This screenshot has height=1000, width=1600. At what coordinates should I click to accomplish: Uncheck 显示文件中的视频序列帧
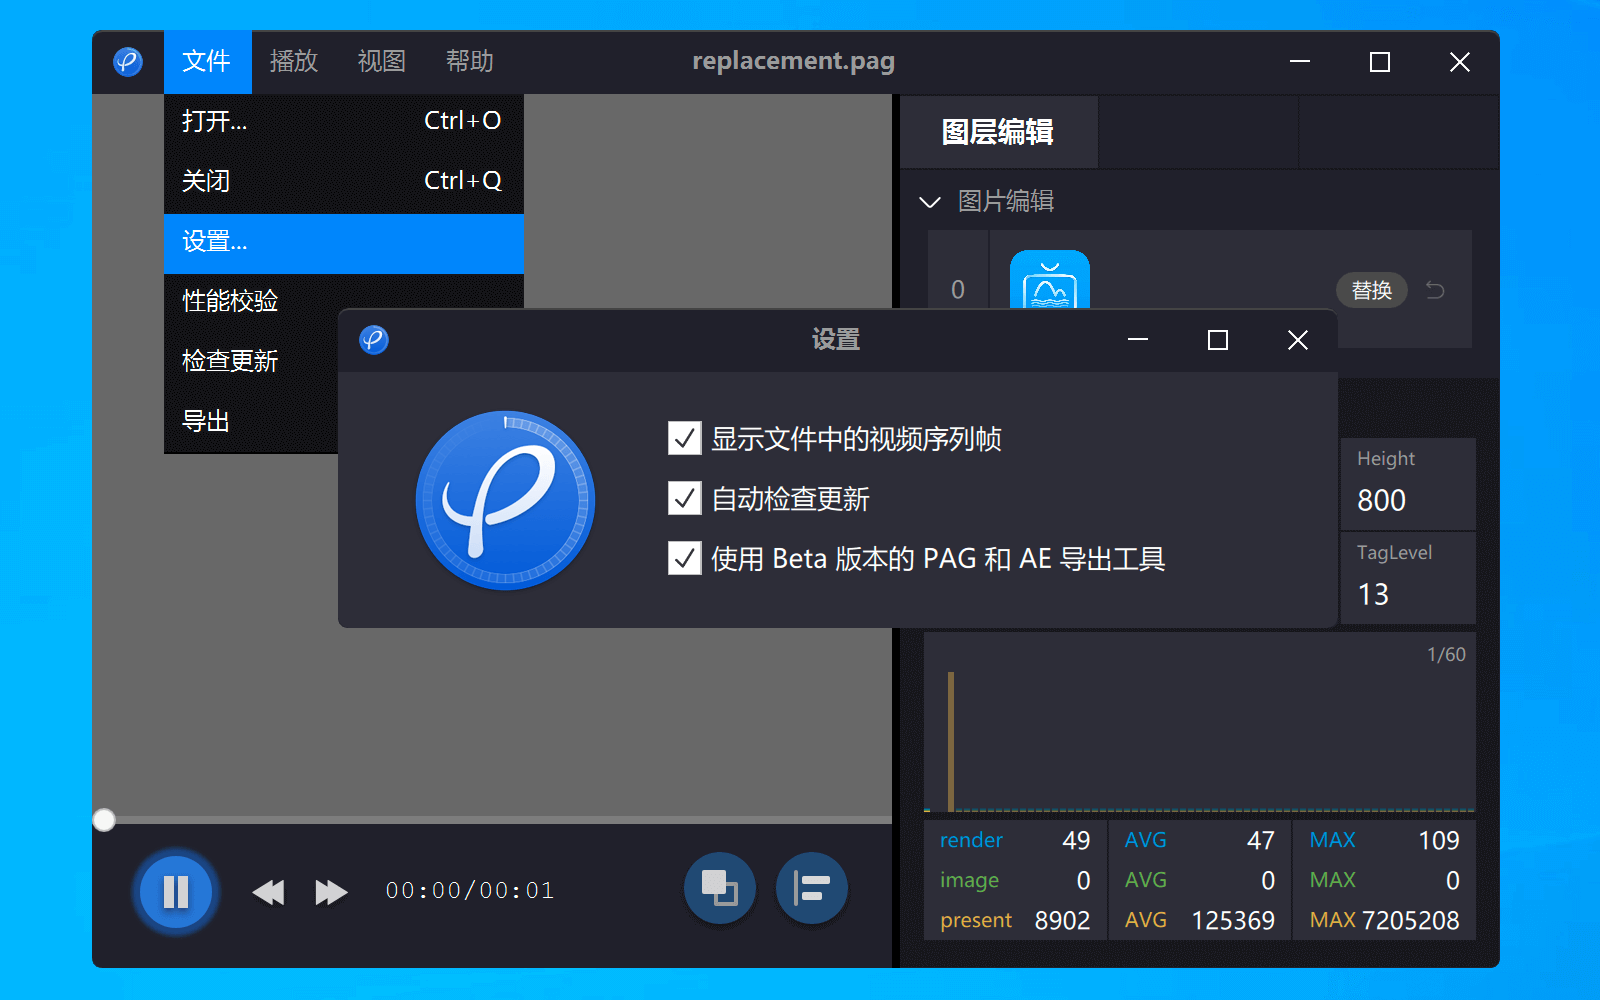(684, 439)
